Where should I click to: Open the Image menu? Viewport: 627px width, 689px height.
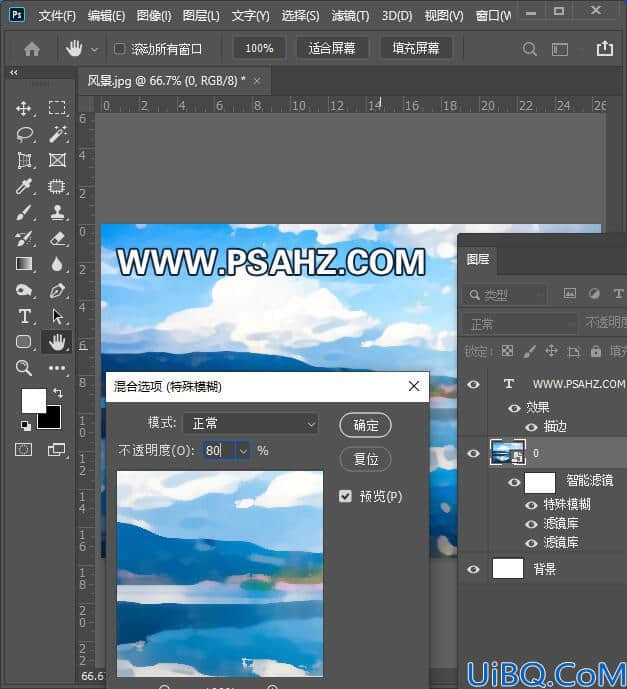154,17
